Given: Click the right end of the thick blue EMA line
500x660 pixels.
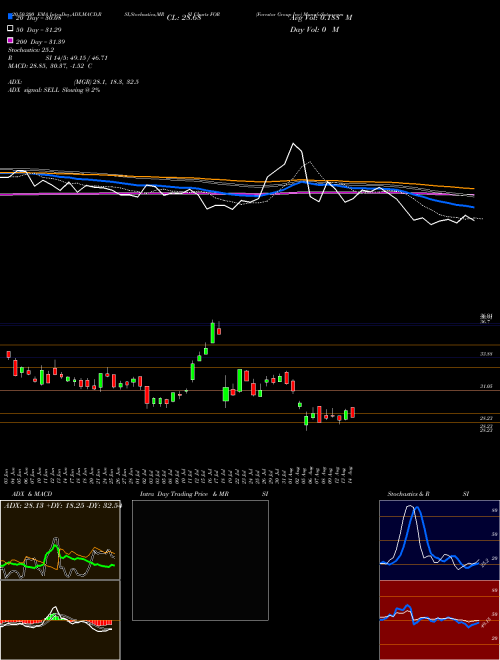Looking at the screenshot, I should pyautogui.click(x=473, y=207).
